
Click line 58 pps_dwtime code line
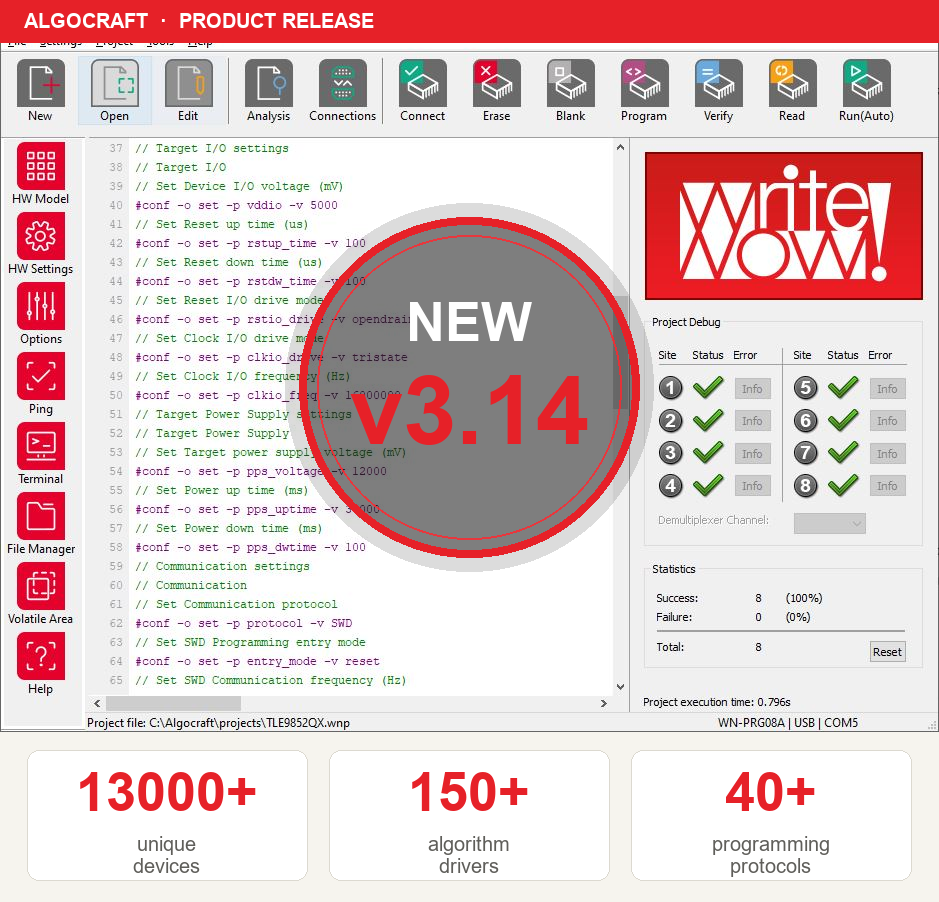point(250,547)
